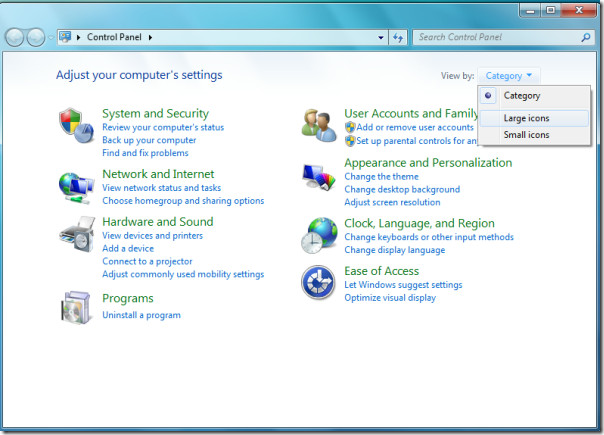Open Clock, Language, and Region globe-clock icon
The image size is (604, 435).
pos(319,235)
